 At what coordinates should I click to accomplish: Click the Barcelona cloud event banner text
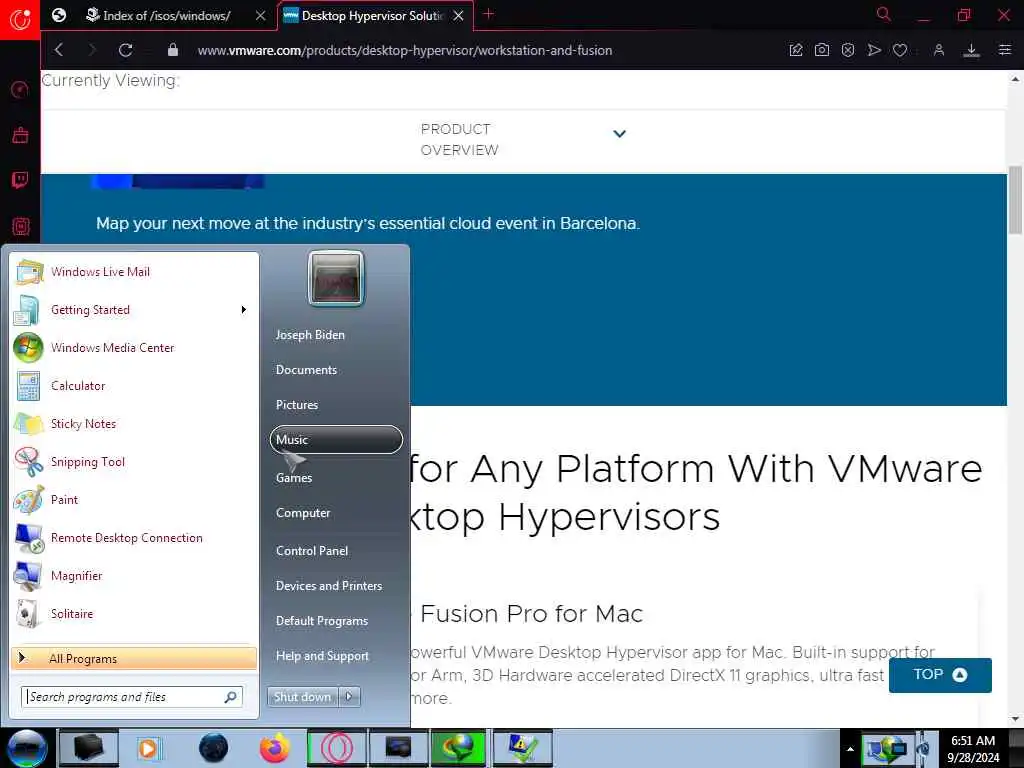coord(368,223)
